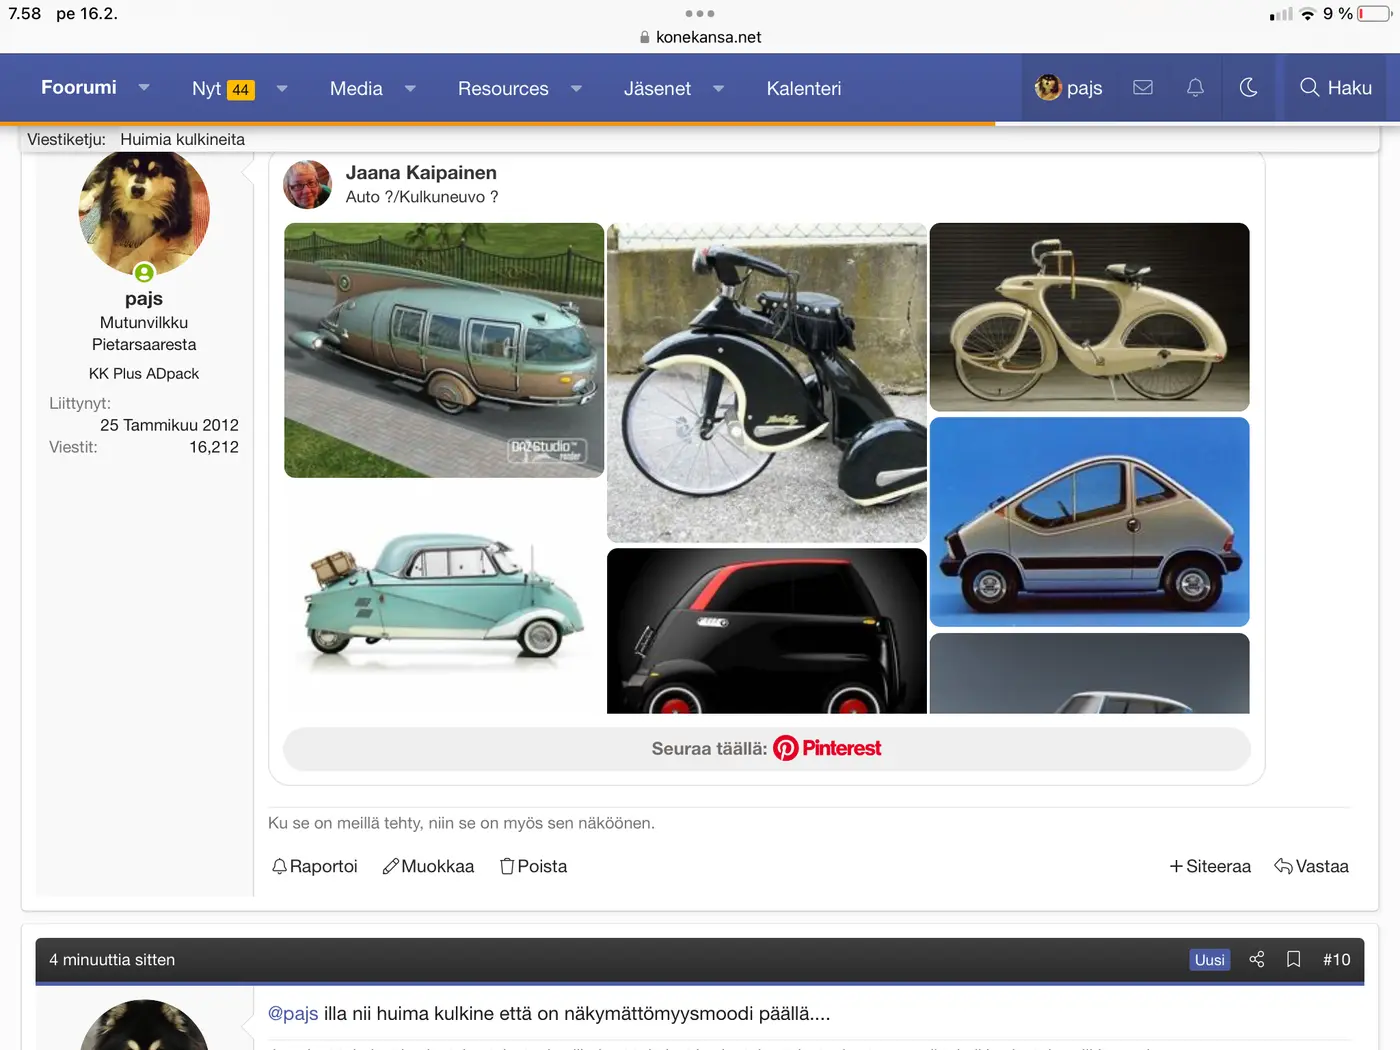Click the 4 minuuttia sitten timestamp
This screenshot has height=1050, width=1400.
point(112,960)
